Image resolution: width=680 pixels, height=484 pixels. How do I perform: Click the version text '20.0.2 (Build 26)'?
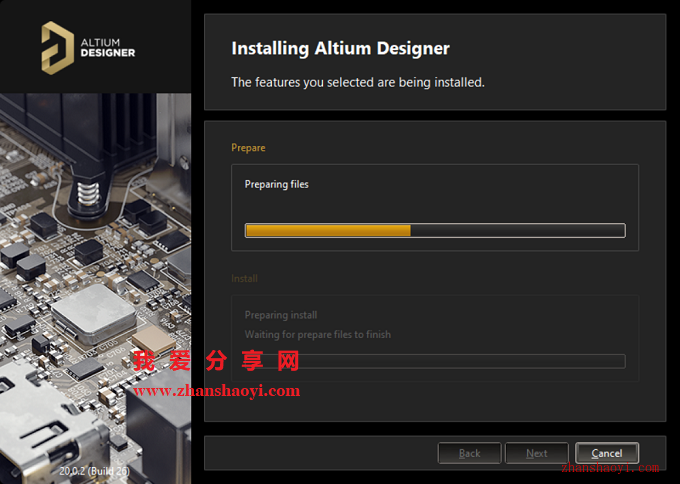tap(95, 471)
